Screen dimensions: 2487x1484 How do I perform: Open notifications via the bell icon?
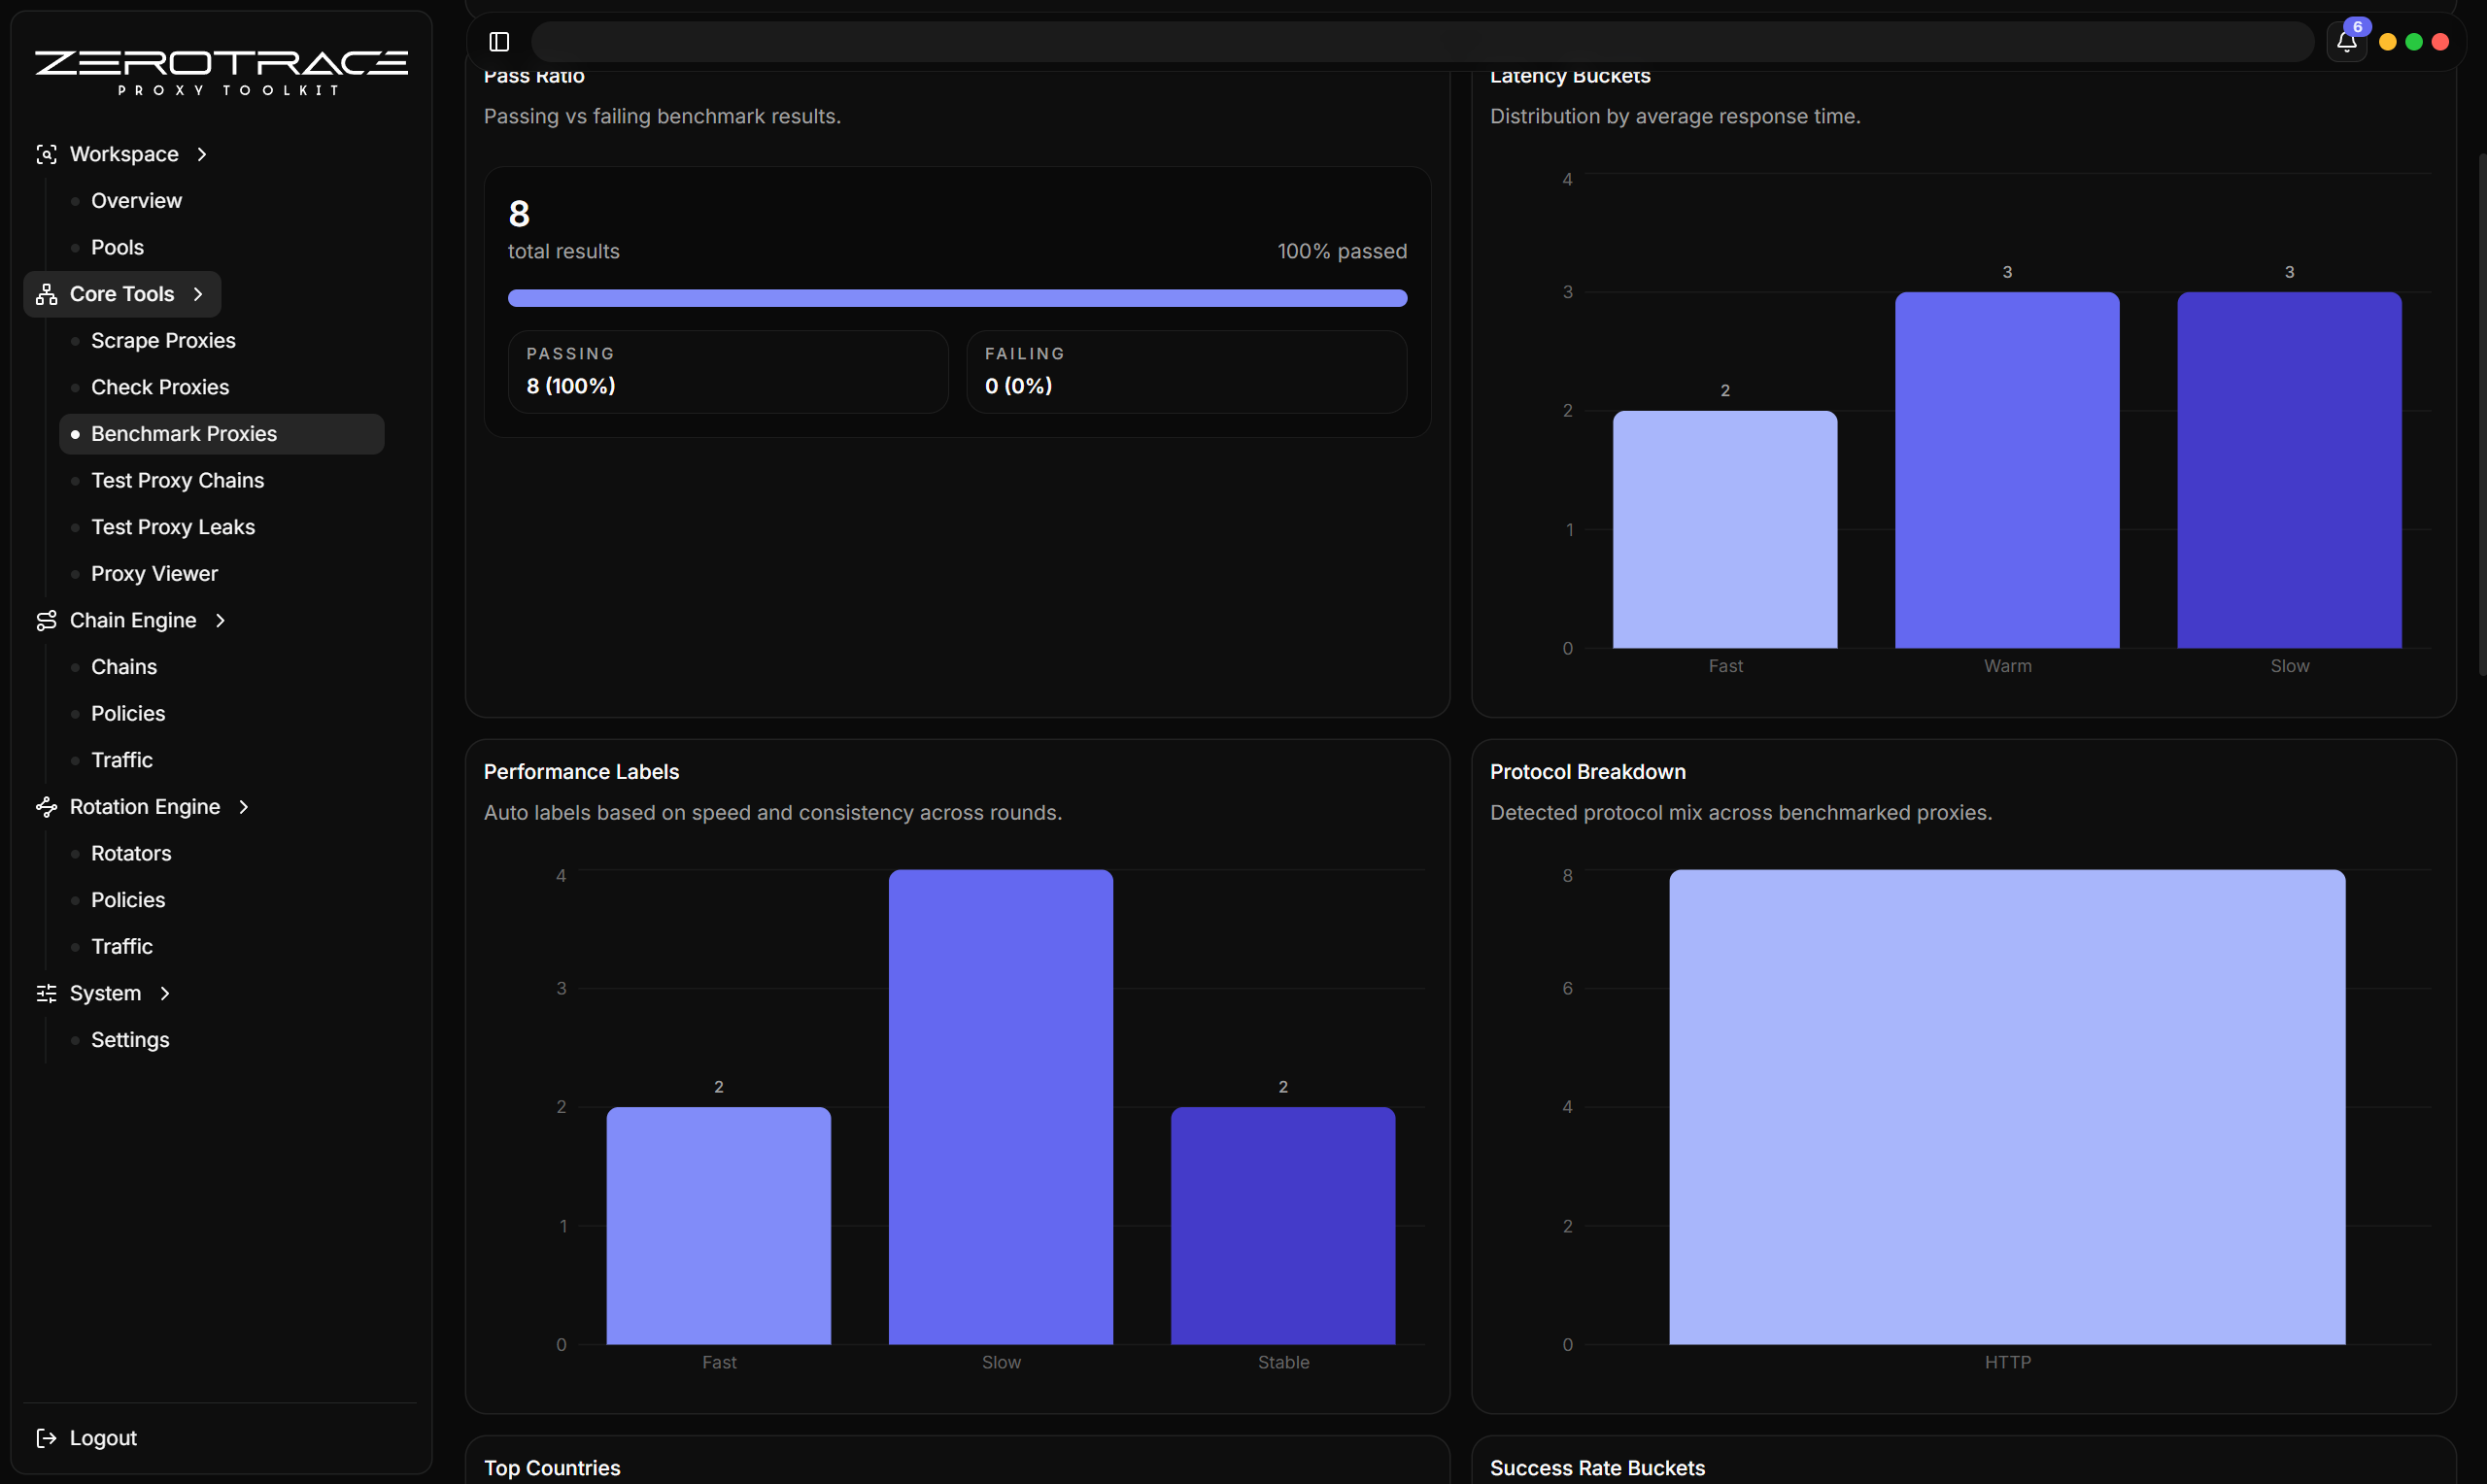point(2347,42)
